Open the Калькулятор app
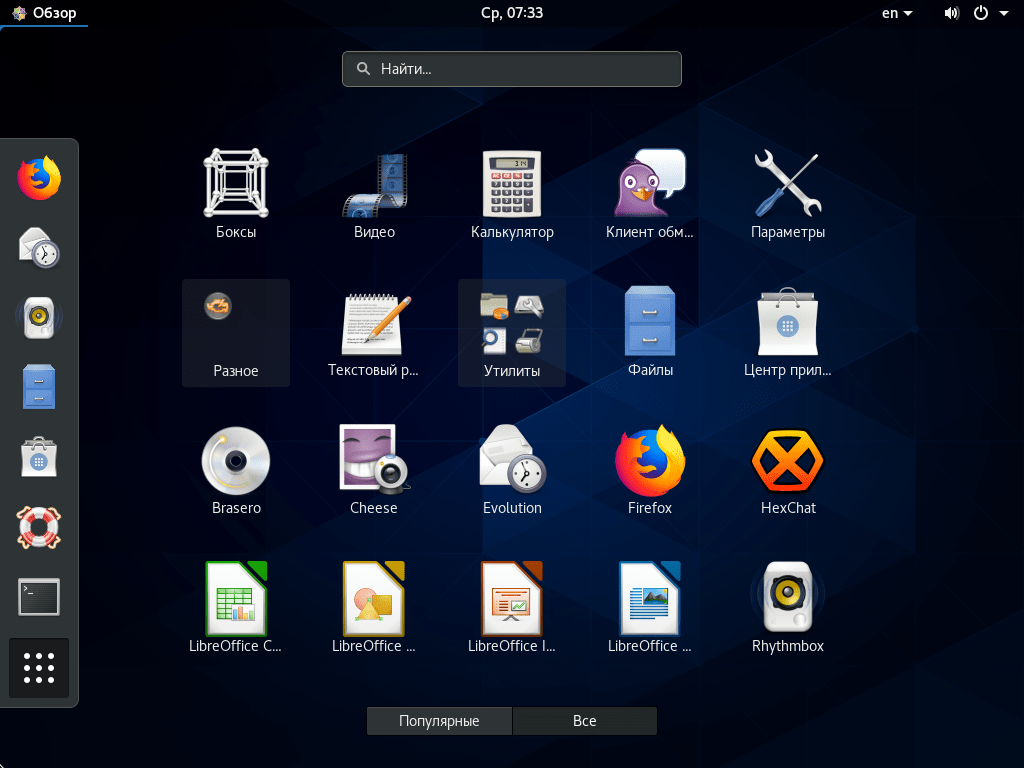The width and height of the screenshot is (1024, 768). (x=512, y=185)
